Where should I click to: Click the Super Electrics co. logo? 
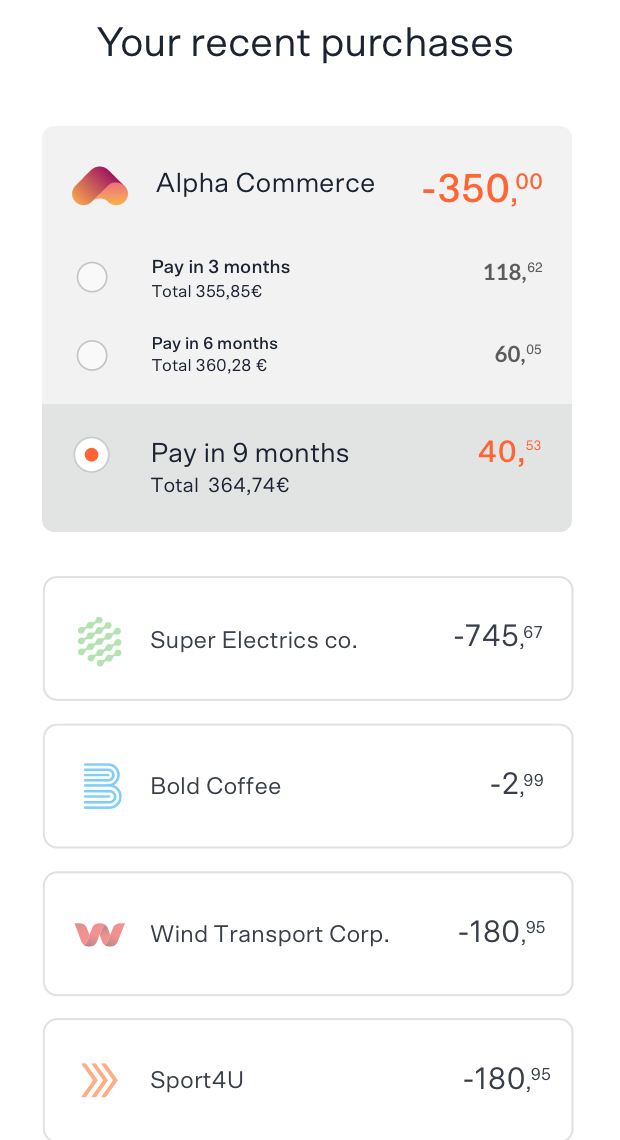tap(99, 637)
